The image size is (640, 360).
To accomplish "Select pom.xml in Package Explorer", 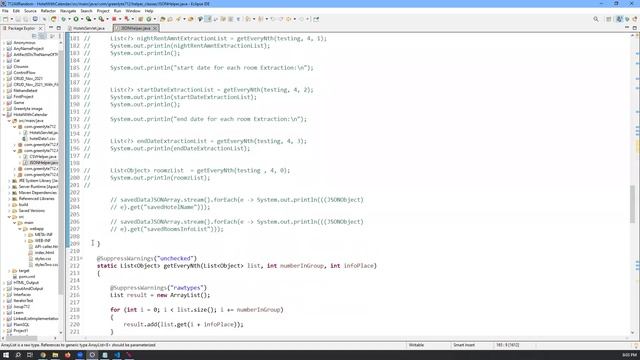I will (x=26, y=277).
